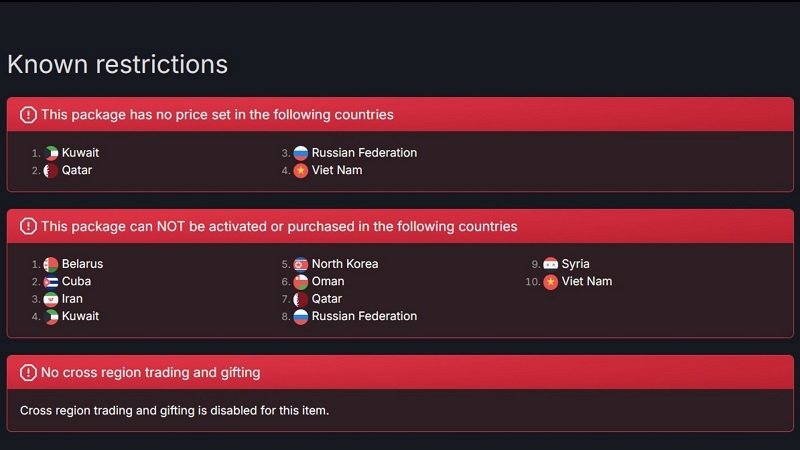Click the Oman flag icon
This screenshot has width=800, height=450.
coord(301,281)
